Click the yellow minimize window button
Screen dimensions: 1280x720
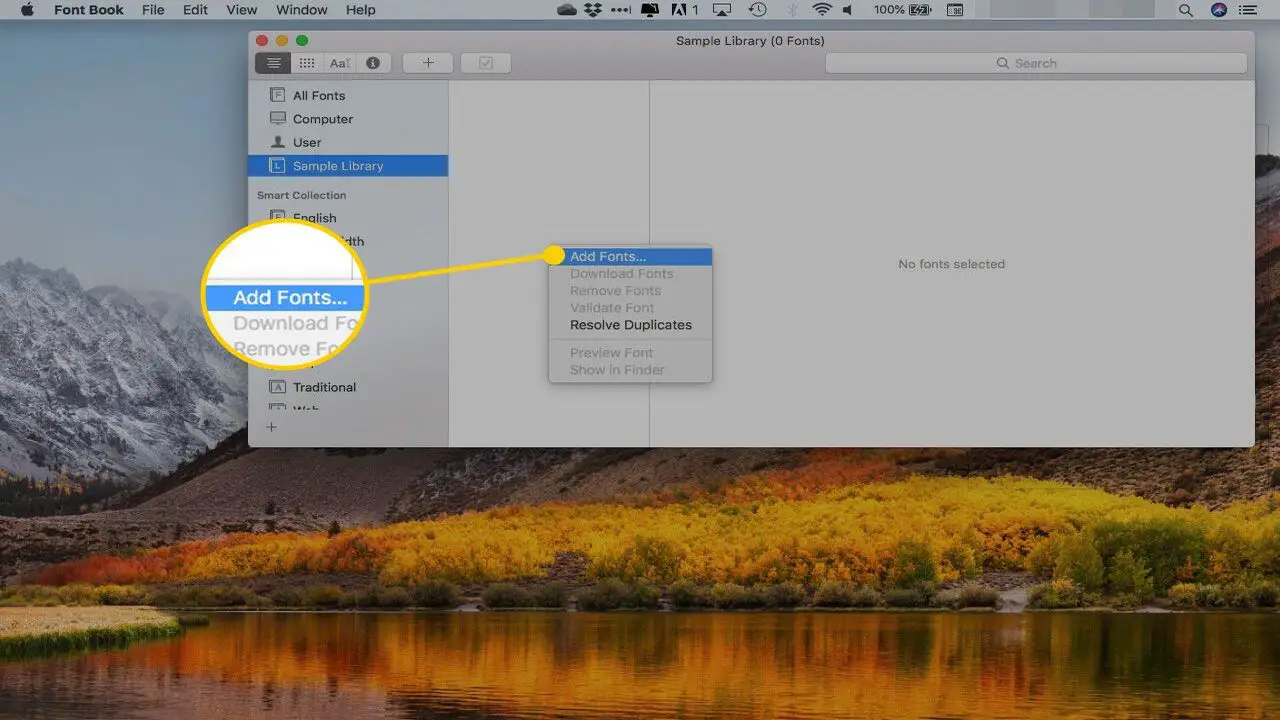pos(282,40)
